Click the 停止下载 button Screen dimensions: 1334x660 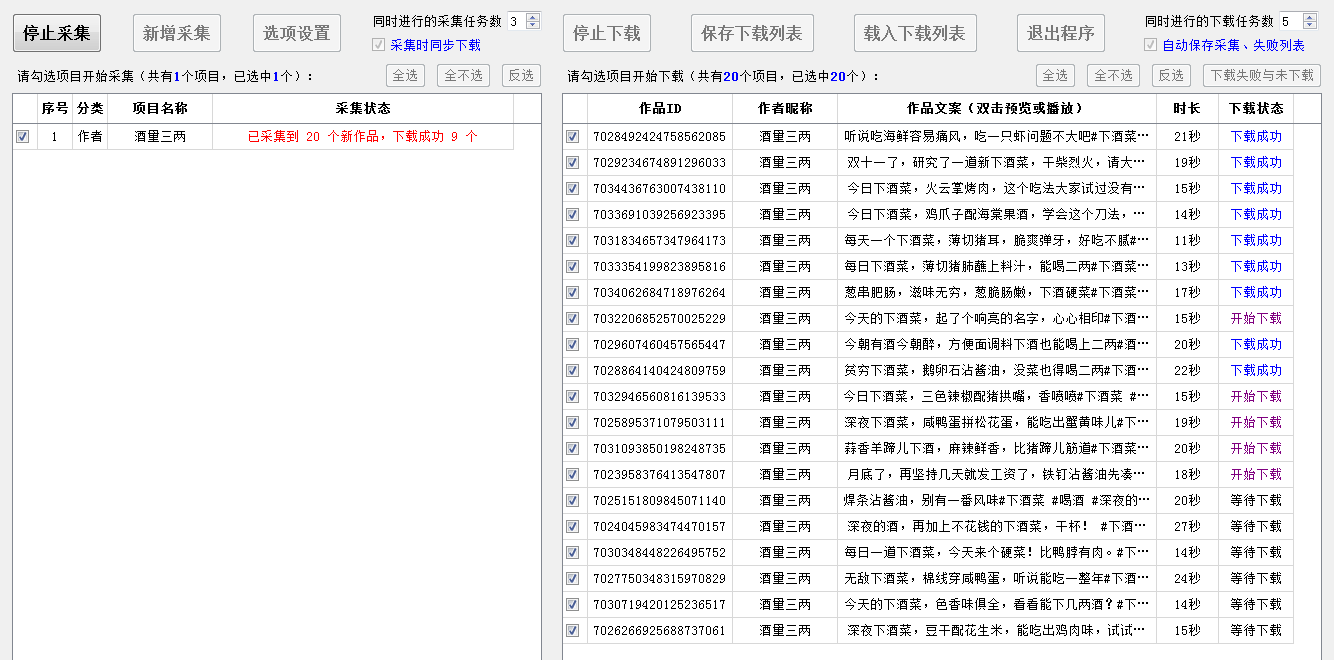click(607, 33)
